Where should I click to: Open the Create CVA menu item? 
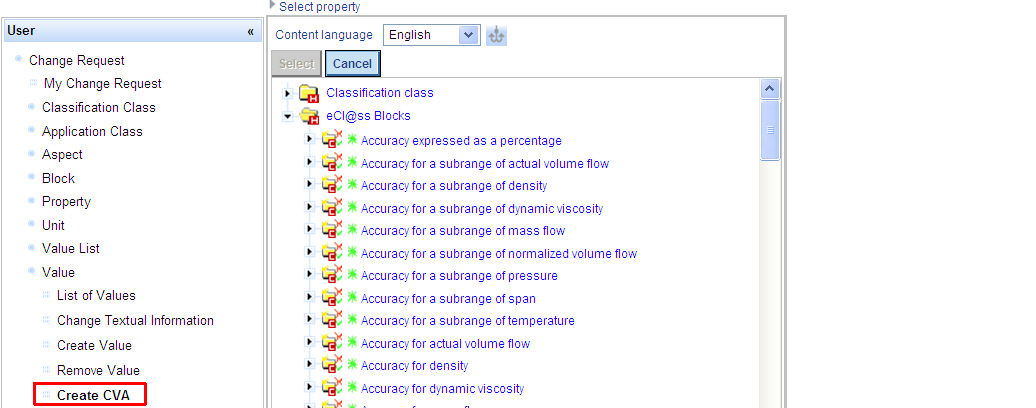[x=93, y=395]
